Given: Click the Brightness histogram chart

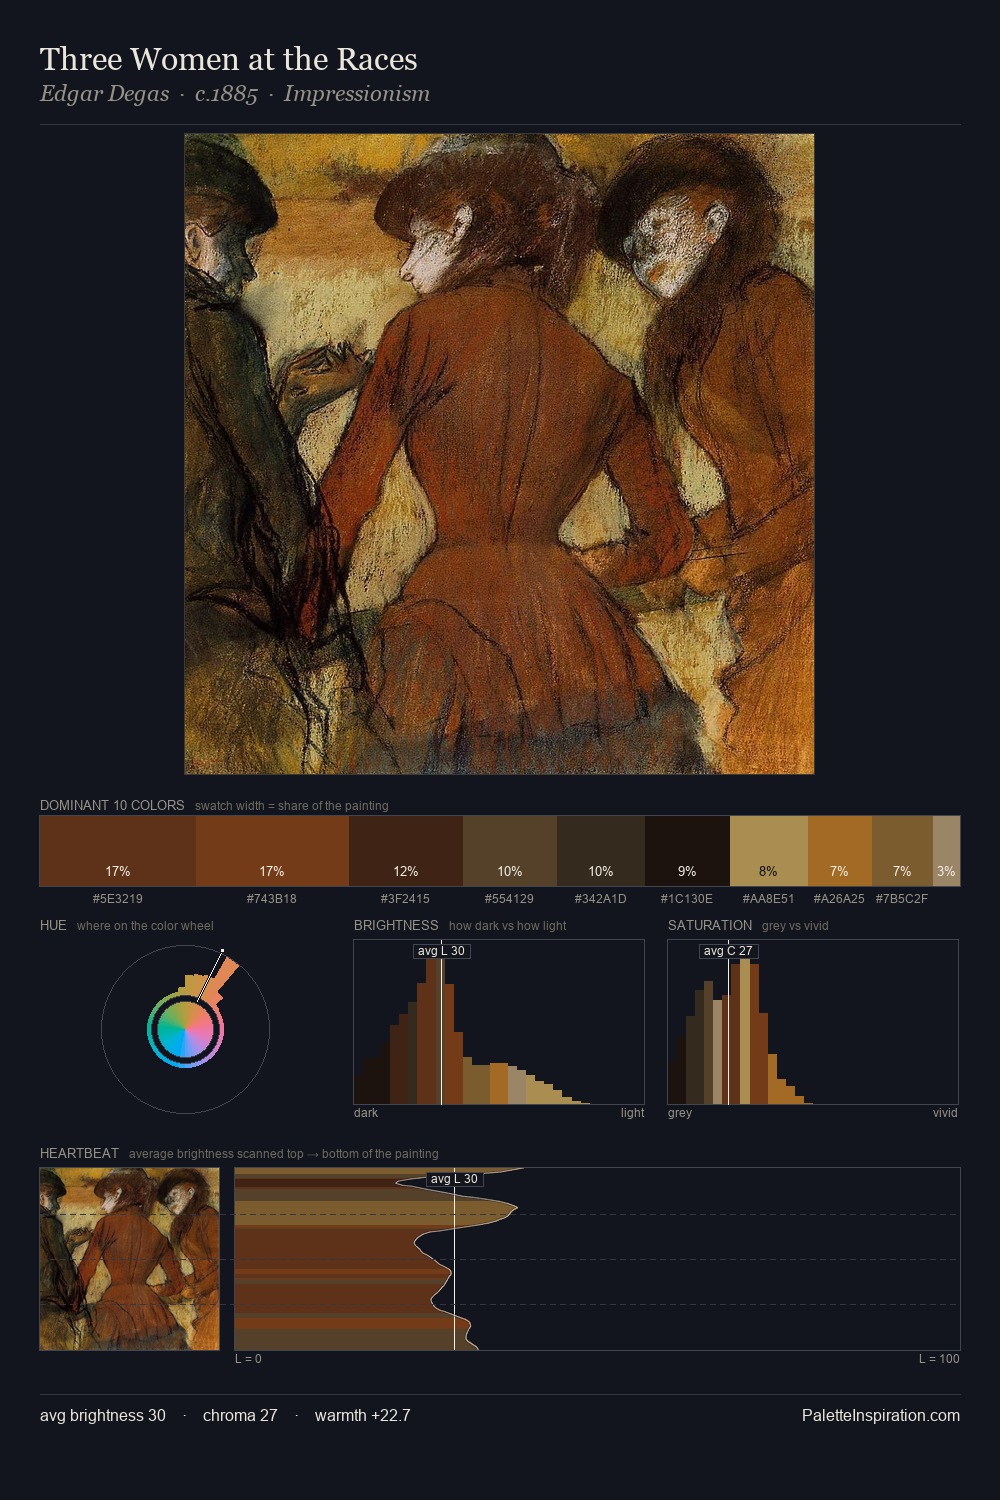Looking at the screenshot, I should pyautogui.click(x=499, y=1022).
